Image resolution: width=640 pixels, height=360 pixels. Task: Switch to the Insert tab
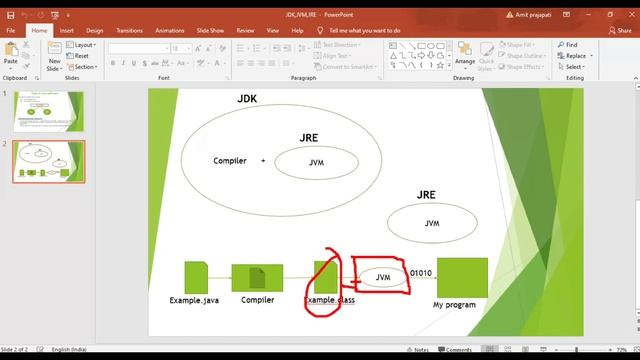point(67,31)
